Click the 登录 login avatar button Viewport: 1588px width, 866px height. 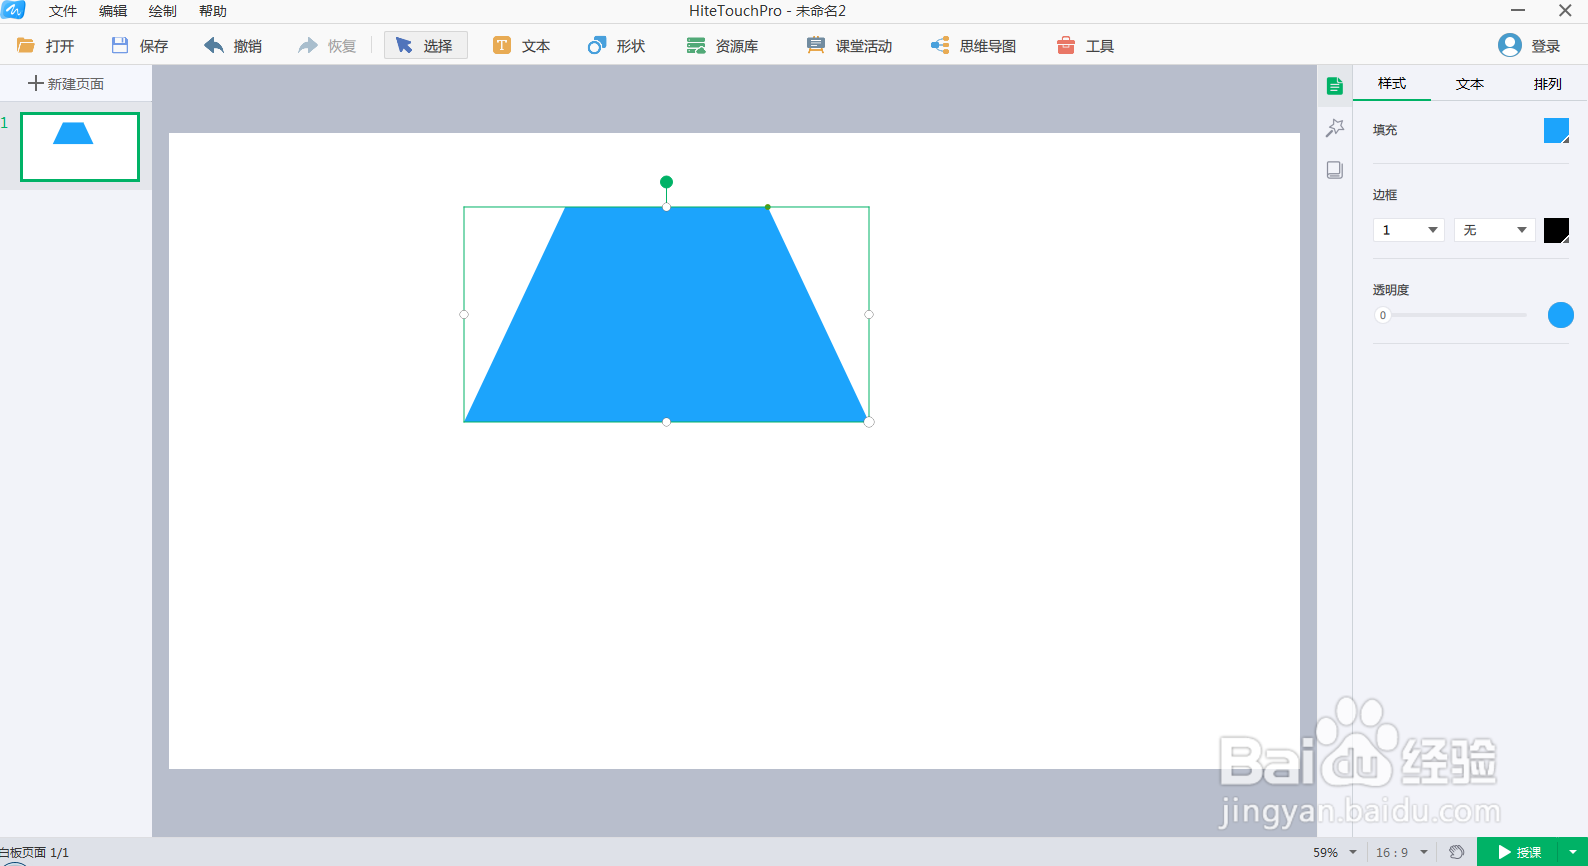[x=1529, y=46]
